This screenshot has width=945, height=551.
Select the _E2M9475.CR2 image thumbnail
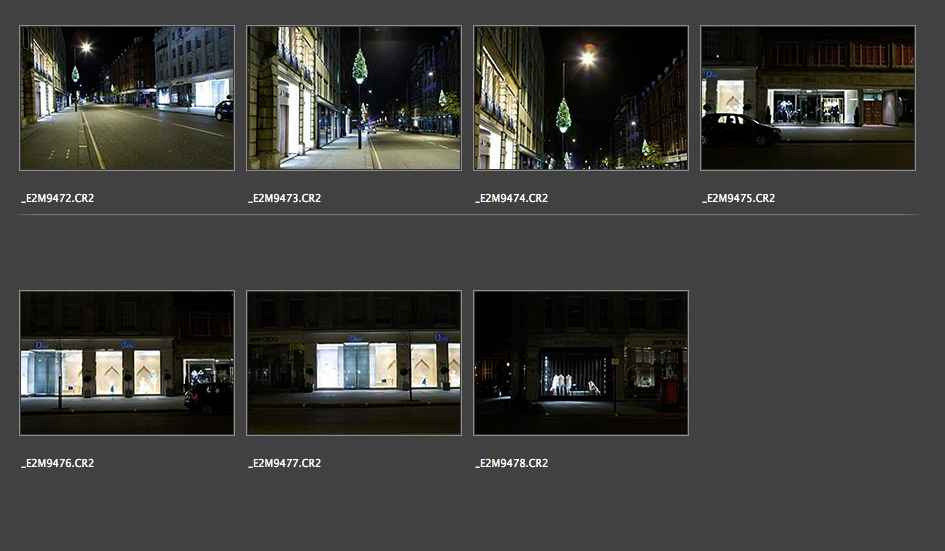click(808, 98)
